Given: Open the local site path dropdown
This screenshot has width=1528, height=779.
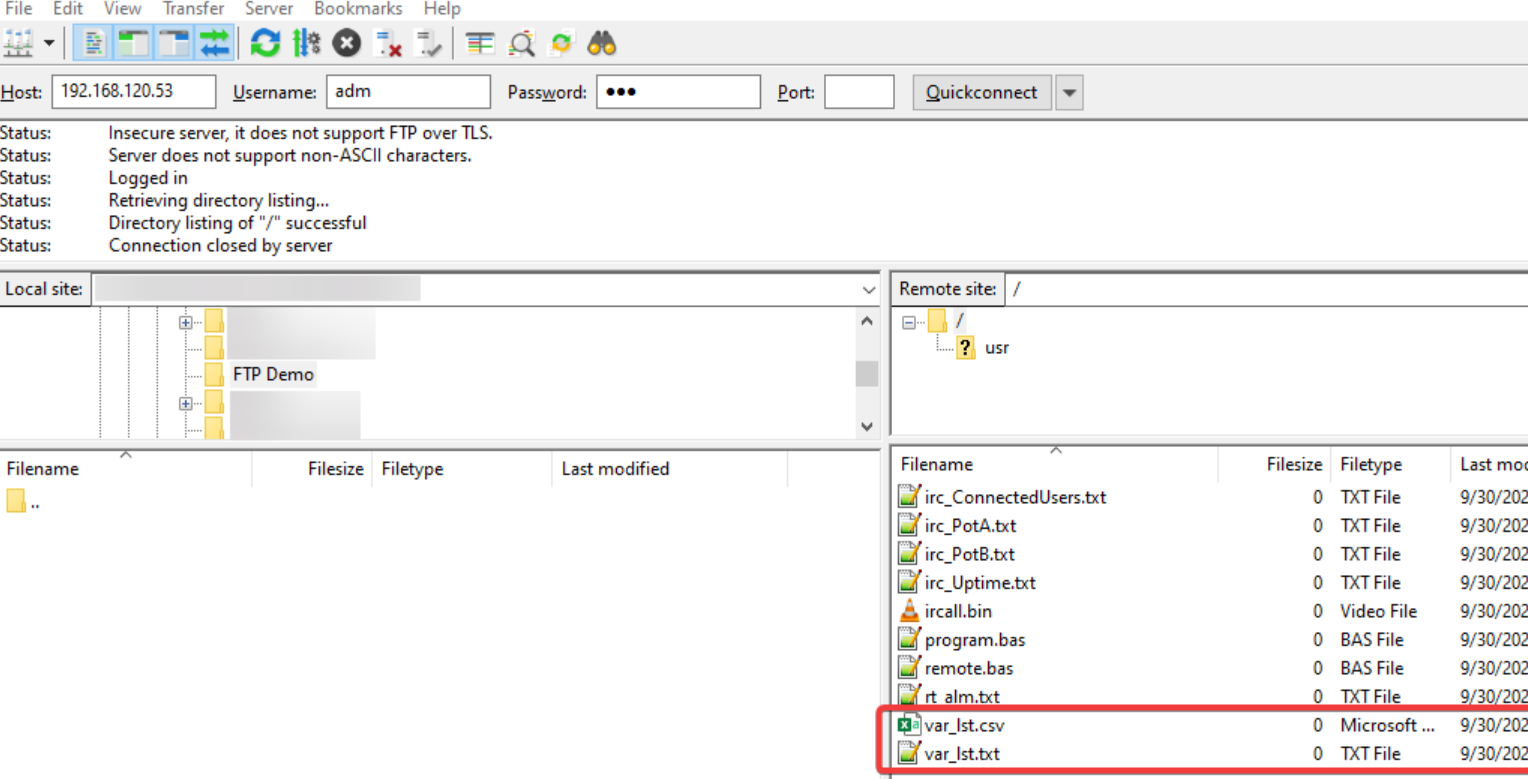Looking at the screenshot, I should coord(868,289).
